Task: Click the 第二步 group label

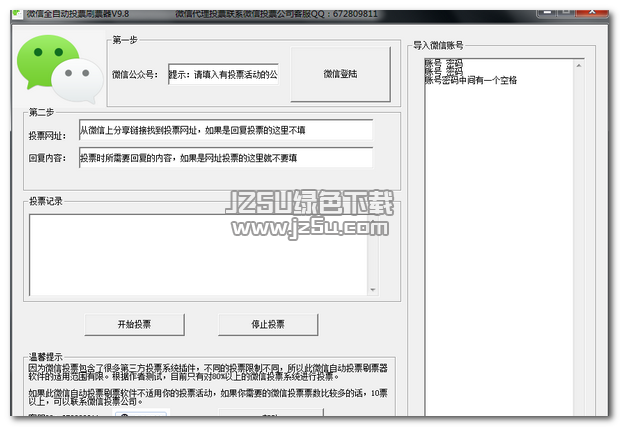Action: pyautogui.click(x=41, y=112)
